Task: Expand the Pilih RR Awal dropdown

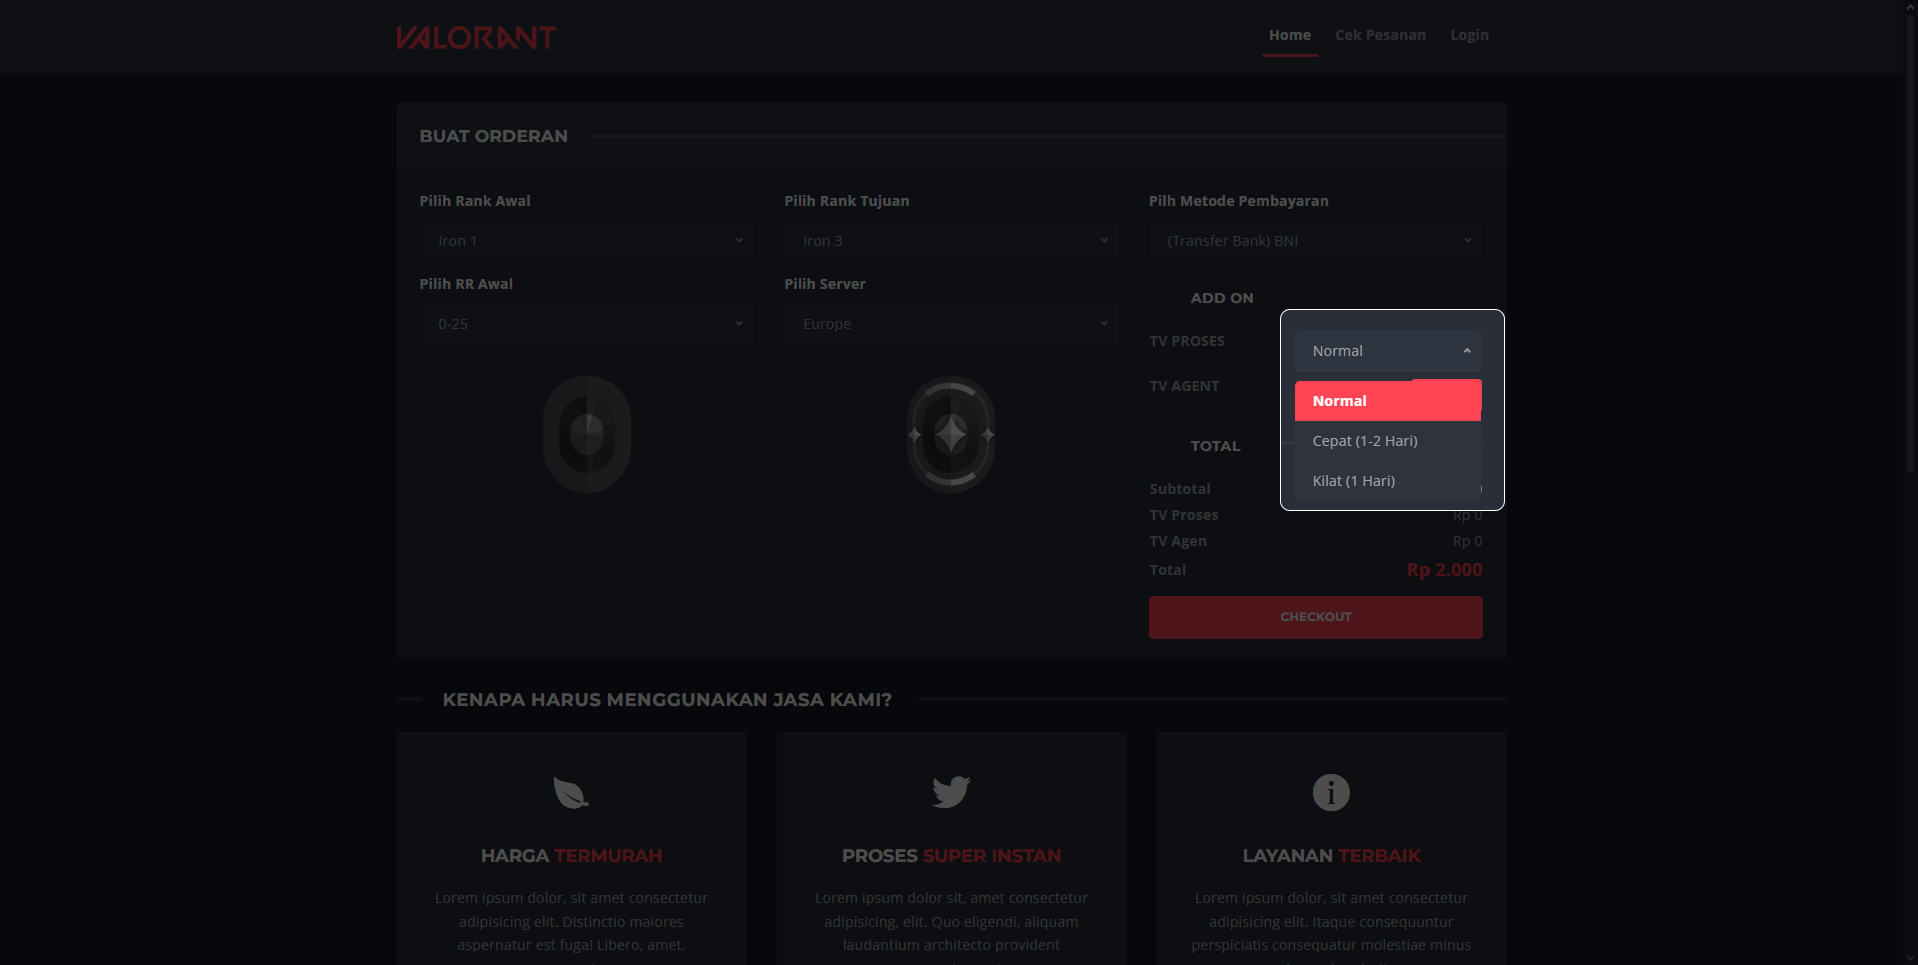Action: 586,324
